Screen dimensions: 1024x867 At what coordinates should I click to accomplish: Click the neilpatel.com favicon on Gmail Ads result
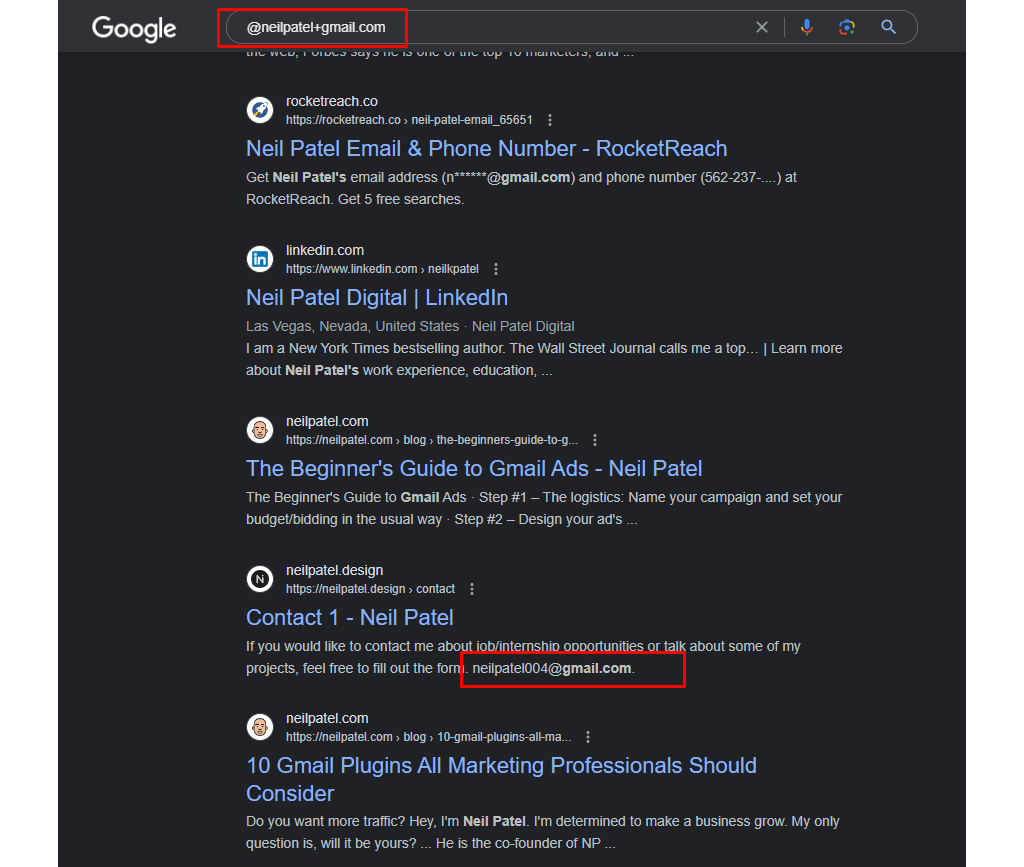[x=260, y=430]
